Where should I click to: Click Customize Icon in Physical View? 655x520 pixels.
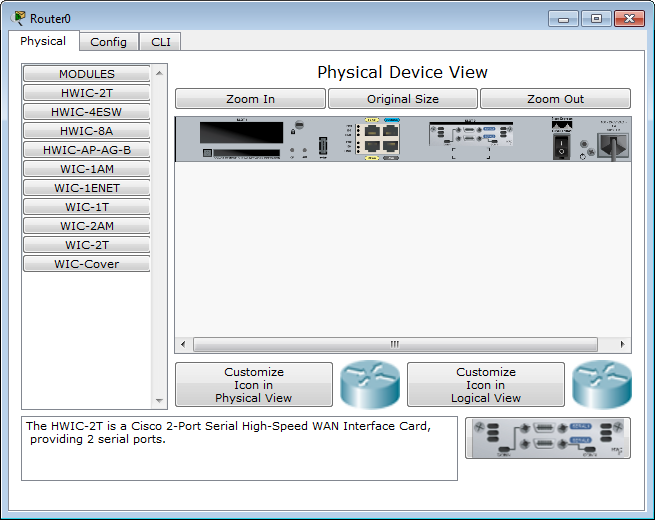(254, 384)
